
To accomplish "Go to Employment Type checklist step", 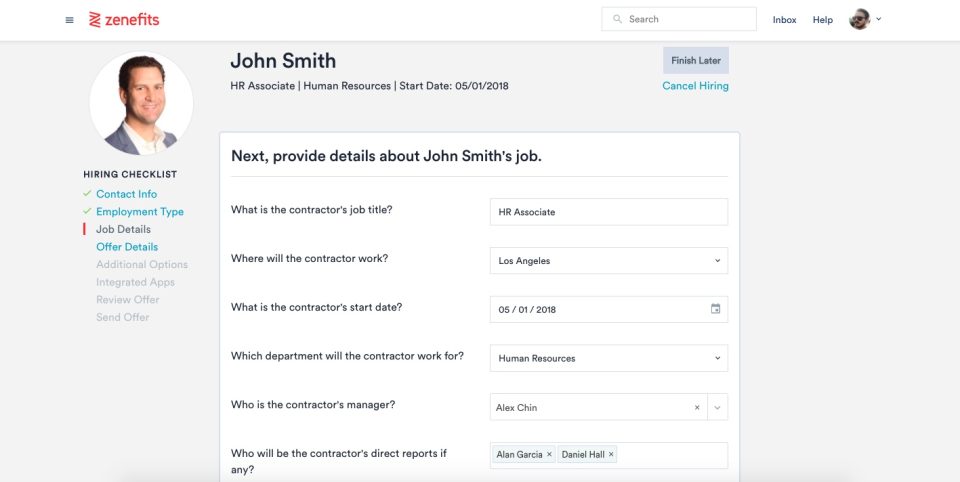I will [x=139, y=212].
